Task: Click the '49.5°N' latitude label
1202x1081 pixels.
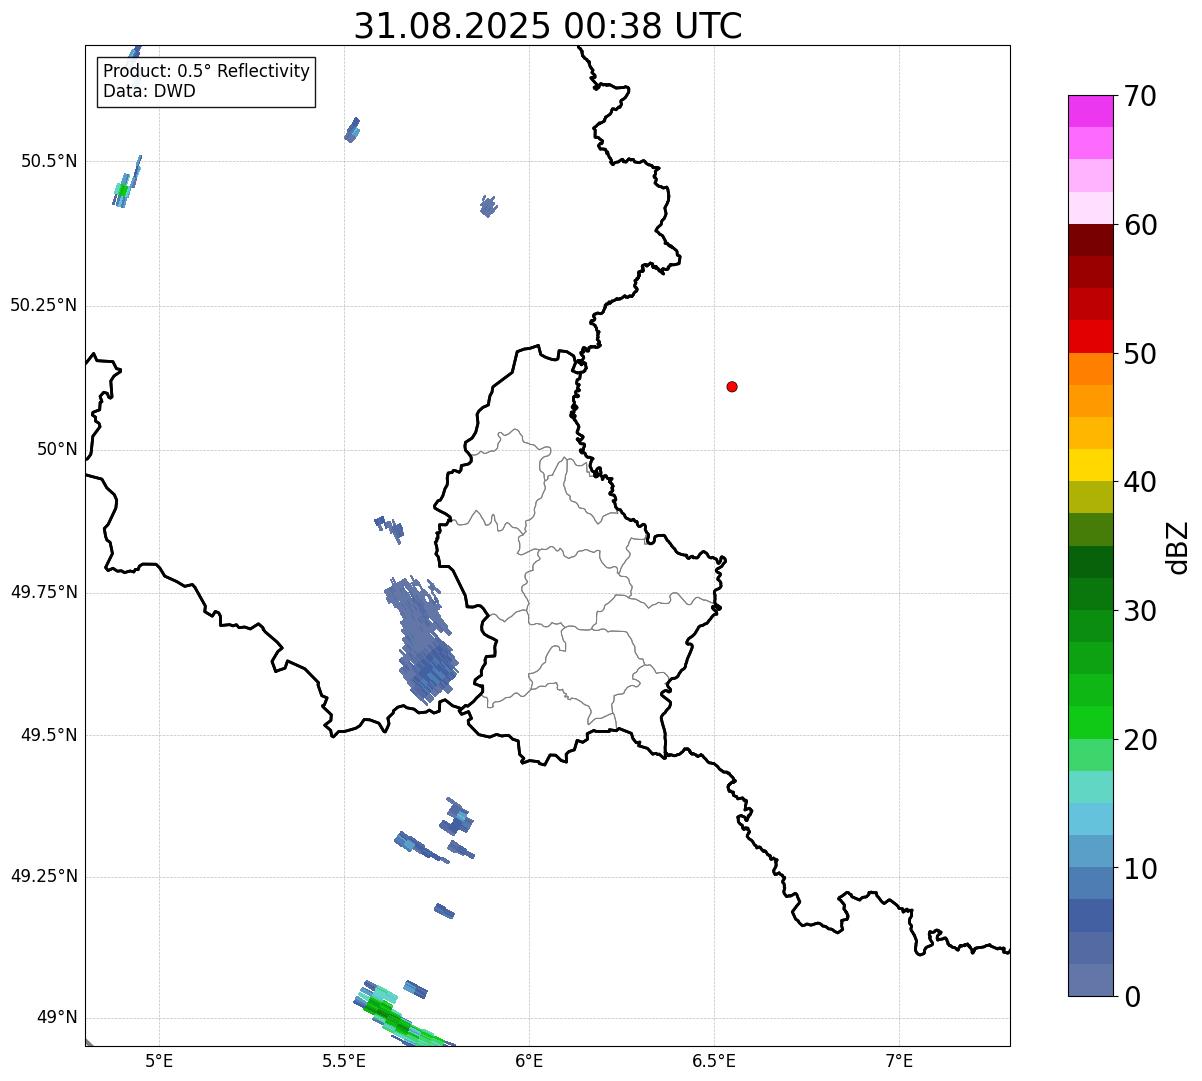Action: coord(49,735)
